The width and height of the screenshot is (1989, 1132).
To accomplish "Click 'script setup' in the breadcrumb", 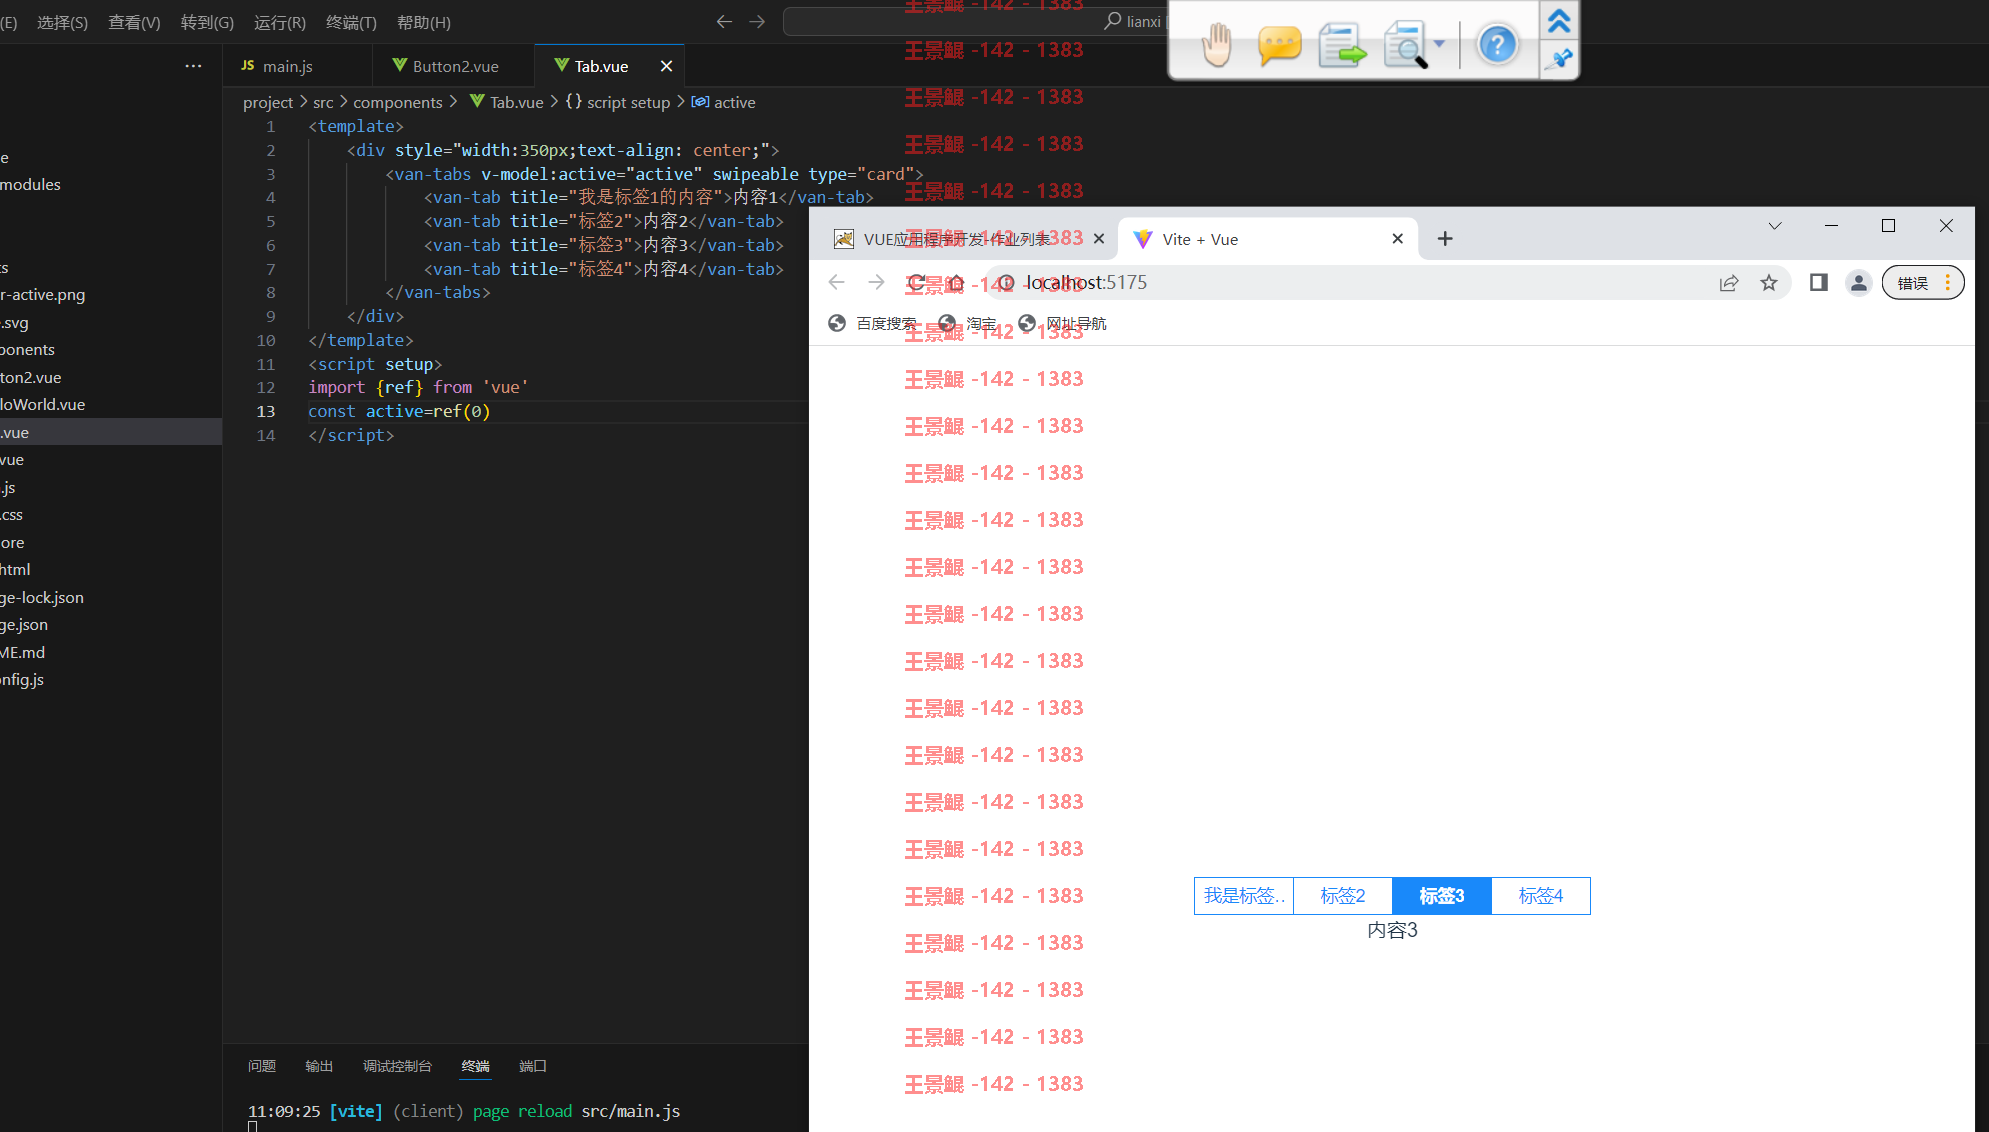I will pyautogui.click(x=628, y=102).
